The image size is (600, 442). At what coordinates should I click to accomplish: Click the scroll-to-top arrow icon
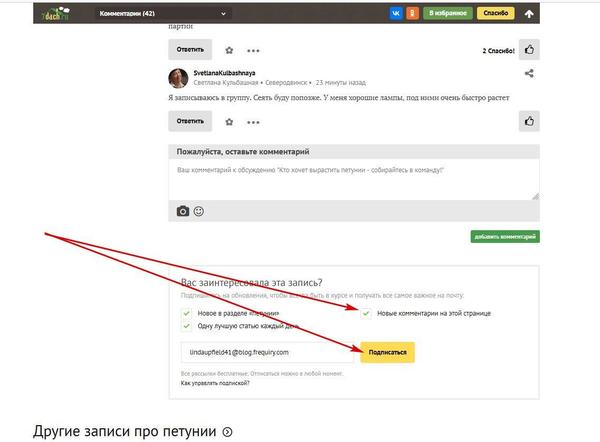coord(529,14)
